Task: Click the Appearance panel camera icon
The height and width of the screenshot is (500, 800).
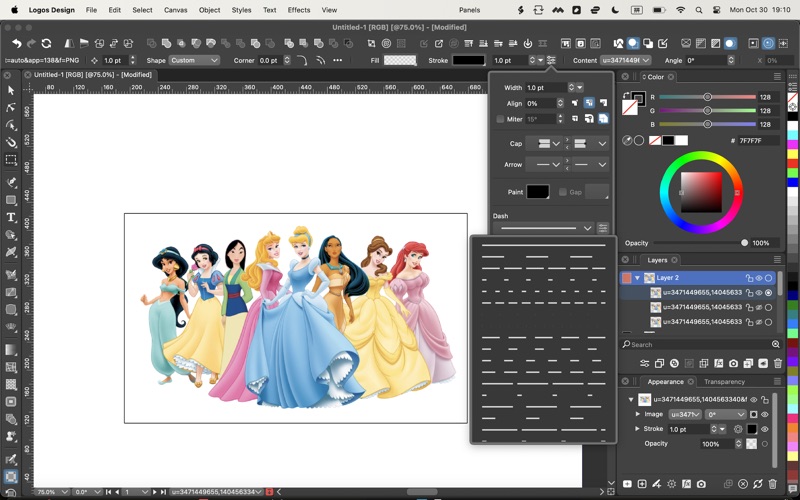Action: tap(702, 484)
